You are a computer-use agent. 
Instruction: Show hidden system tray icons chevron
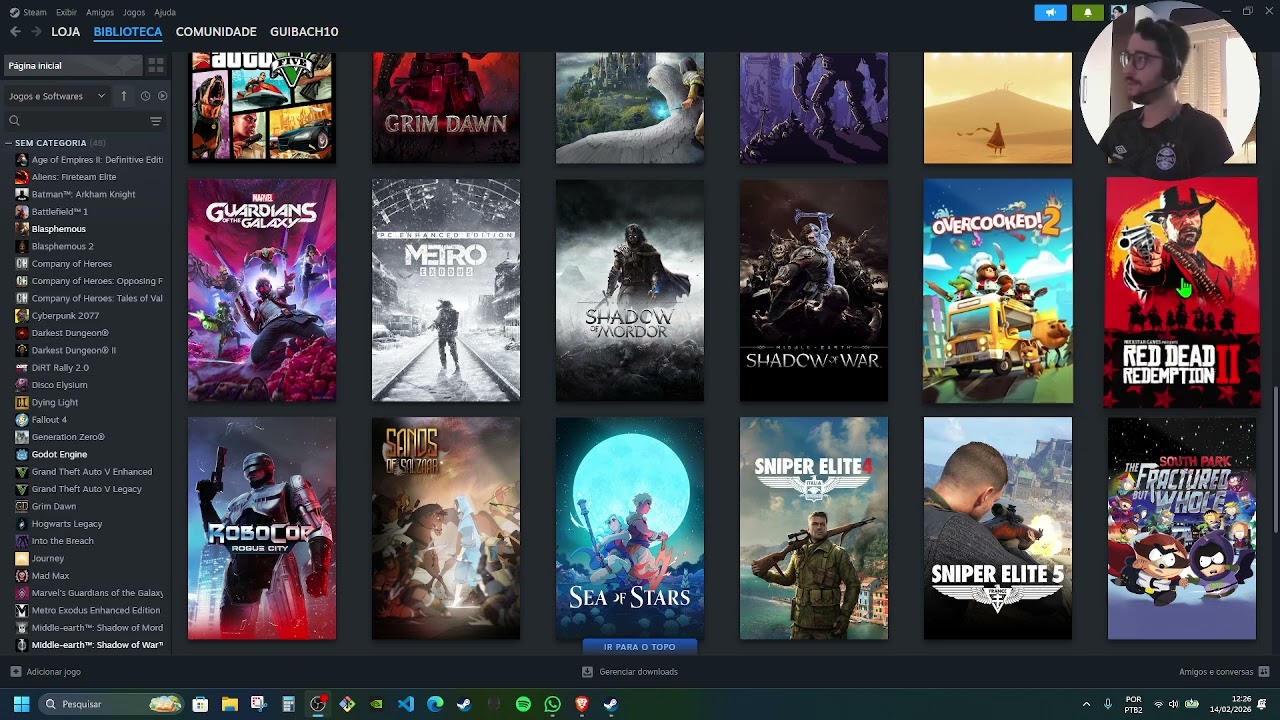point(1086,704)
